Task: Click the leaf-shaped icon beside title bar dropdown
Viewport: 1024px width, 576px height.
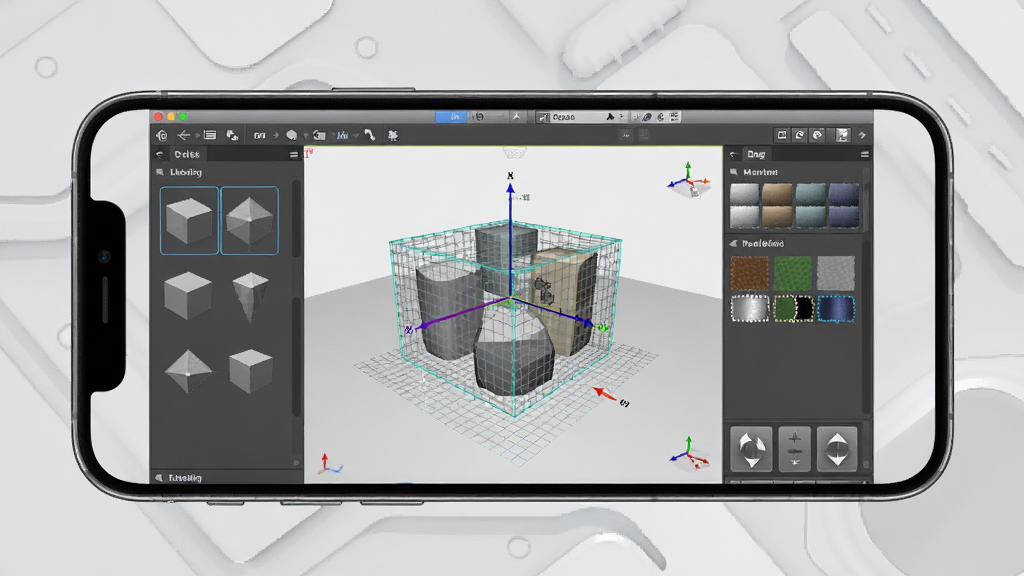Action: pos(647,117)
